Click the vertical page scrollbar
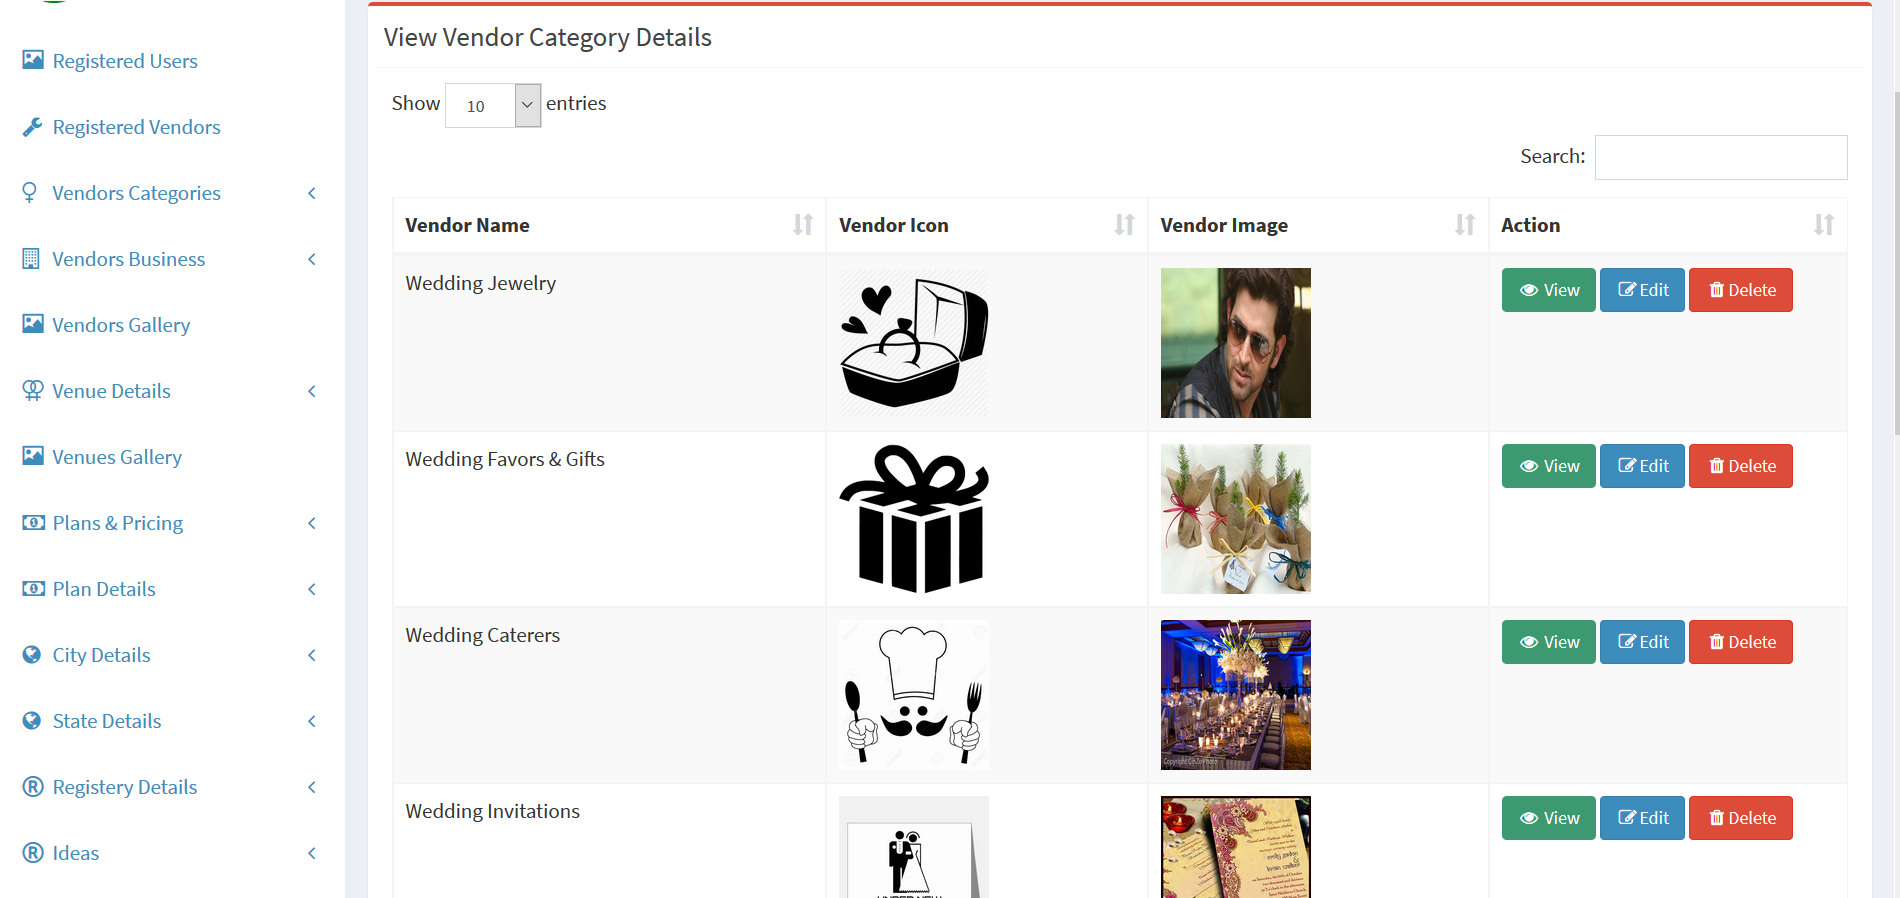This screenshot has width=1900, height=898. tap(1896, 260)
